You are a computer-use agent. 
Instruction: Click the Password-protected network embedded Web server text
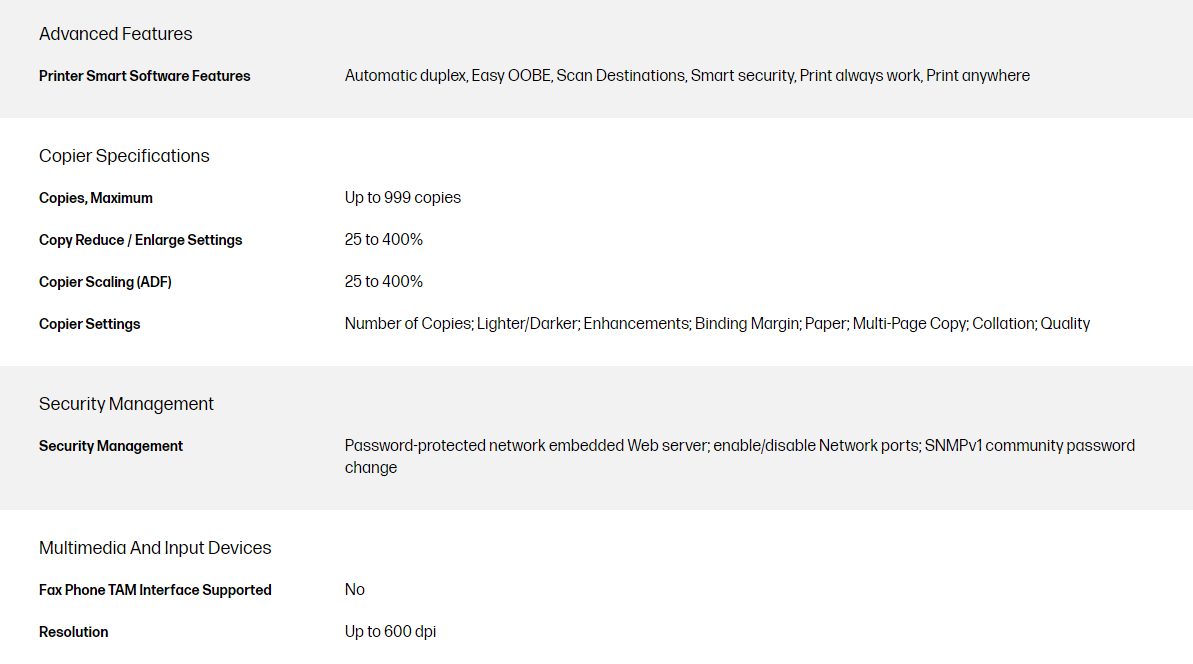[739, 446]
